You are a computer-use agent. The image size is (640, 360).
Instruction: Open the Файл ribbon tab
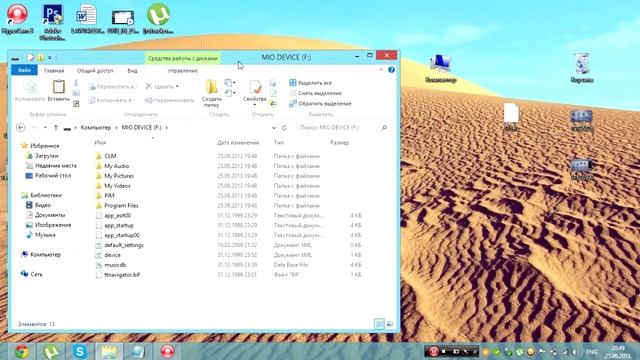(24, 70)
